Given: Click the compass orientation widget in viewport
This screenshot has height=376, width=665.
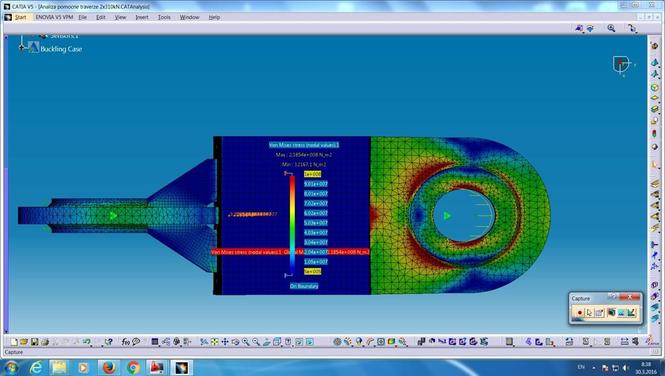Looking at the screenshot, I should (622, 65).
